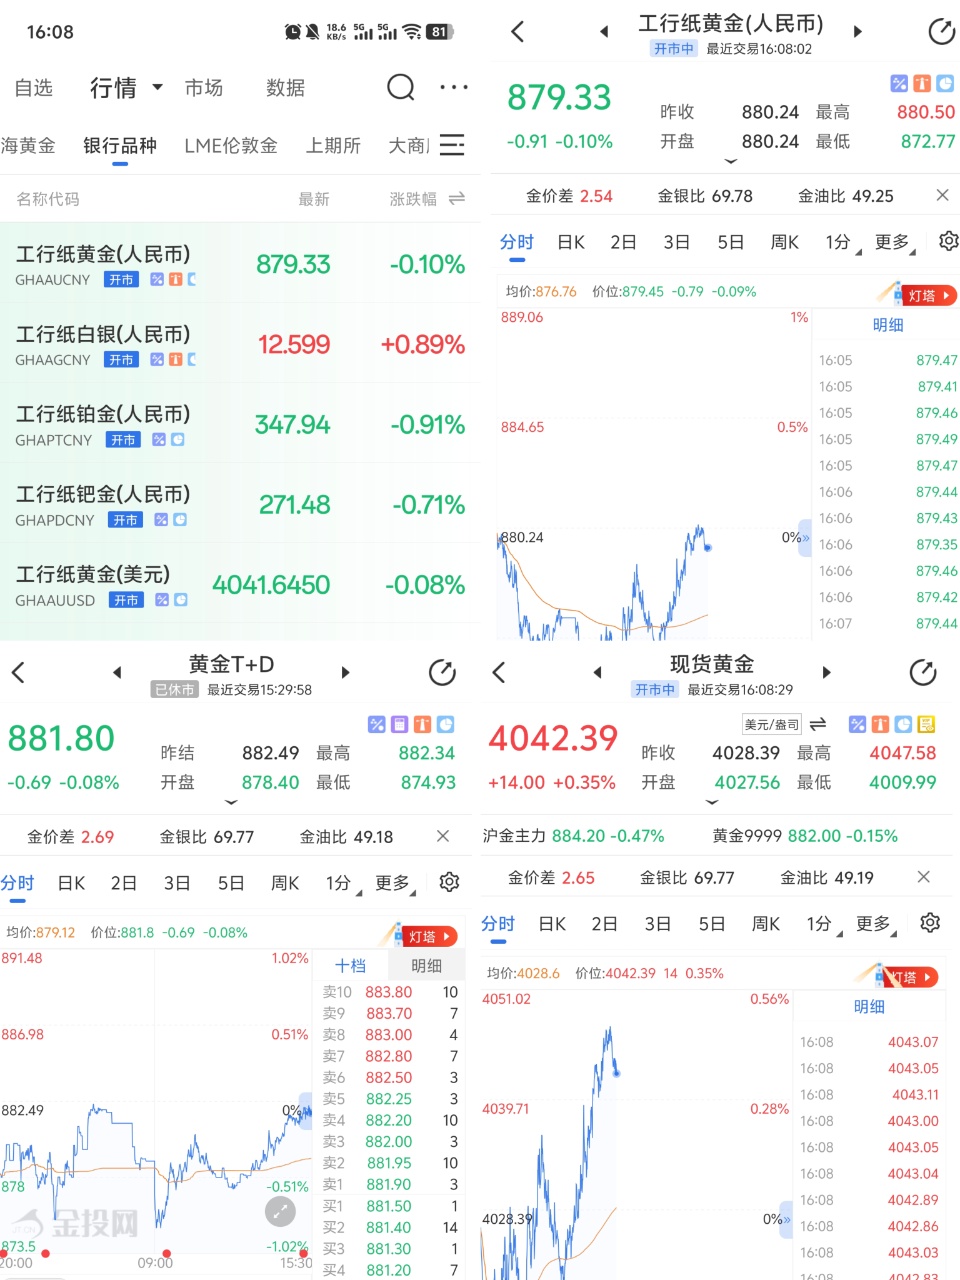Switch to next instrument in 现货黄金 panel

click(826, 672)
